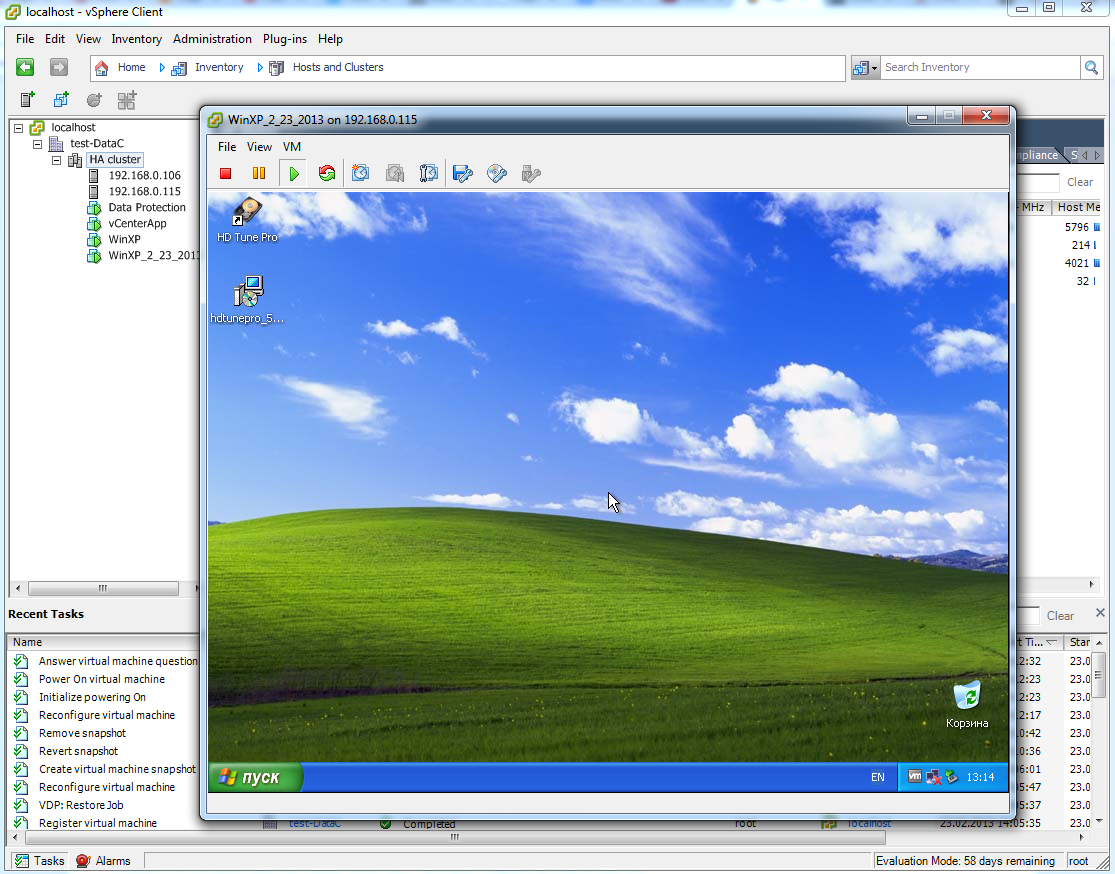Select Data Protection VM in tree
Viewport: 1115px width, 874px height.
[146, 207]
